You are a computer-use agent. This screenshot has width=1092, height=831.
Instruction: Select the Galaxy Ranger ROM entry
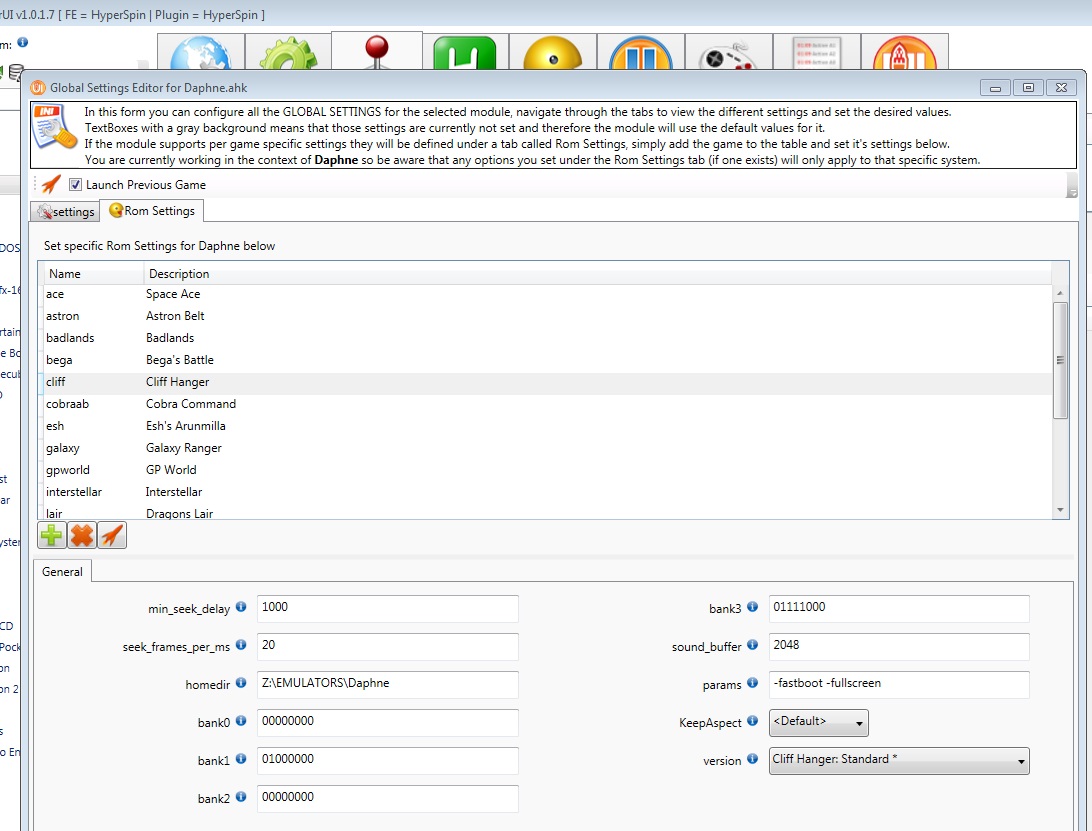point(183,448)
